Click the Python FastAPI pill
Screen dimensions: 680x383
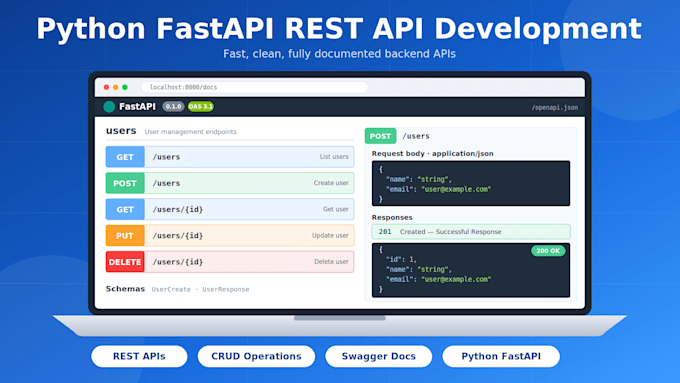[x=501, y=356]
